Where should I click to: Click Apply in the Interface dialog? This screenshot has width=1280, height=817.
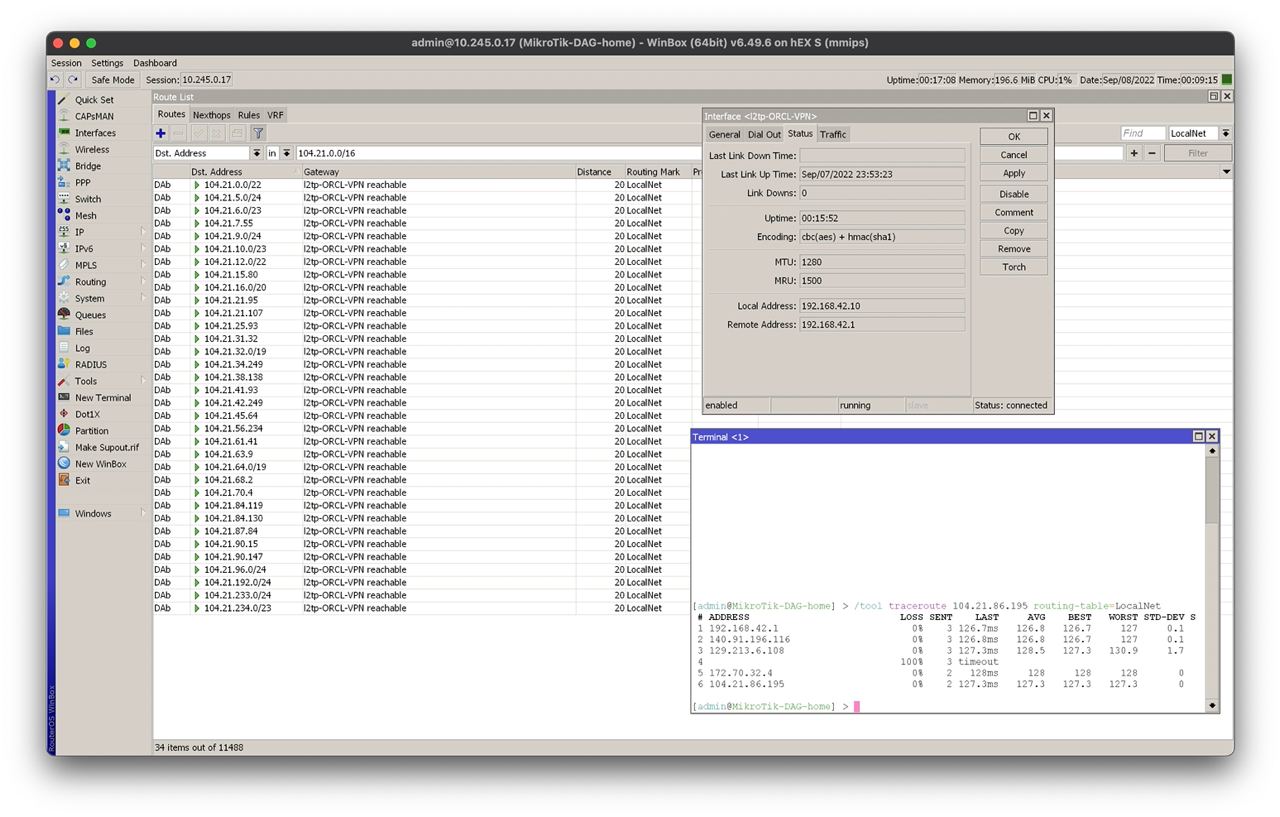[x=1014, y=173]
